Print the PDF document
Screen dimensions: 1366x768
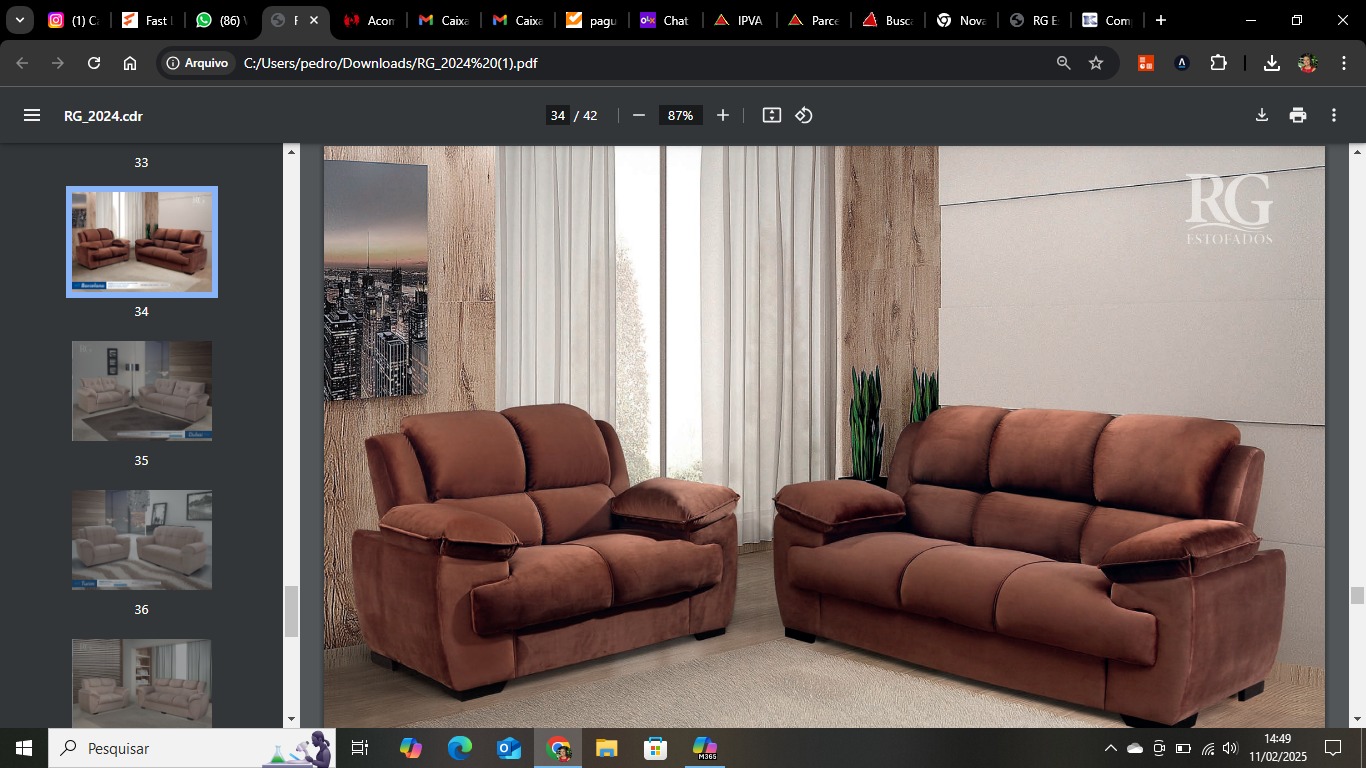point(1298,115)
